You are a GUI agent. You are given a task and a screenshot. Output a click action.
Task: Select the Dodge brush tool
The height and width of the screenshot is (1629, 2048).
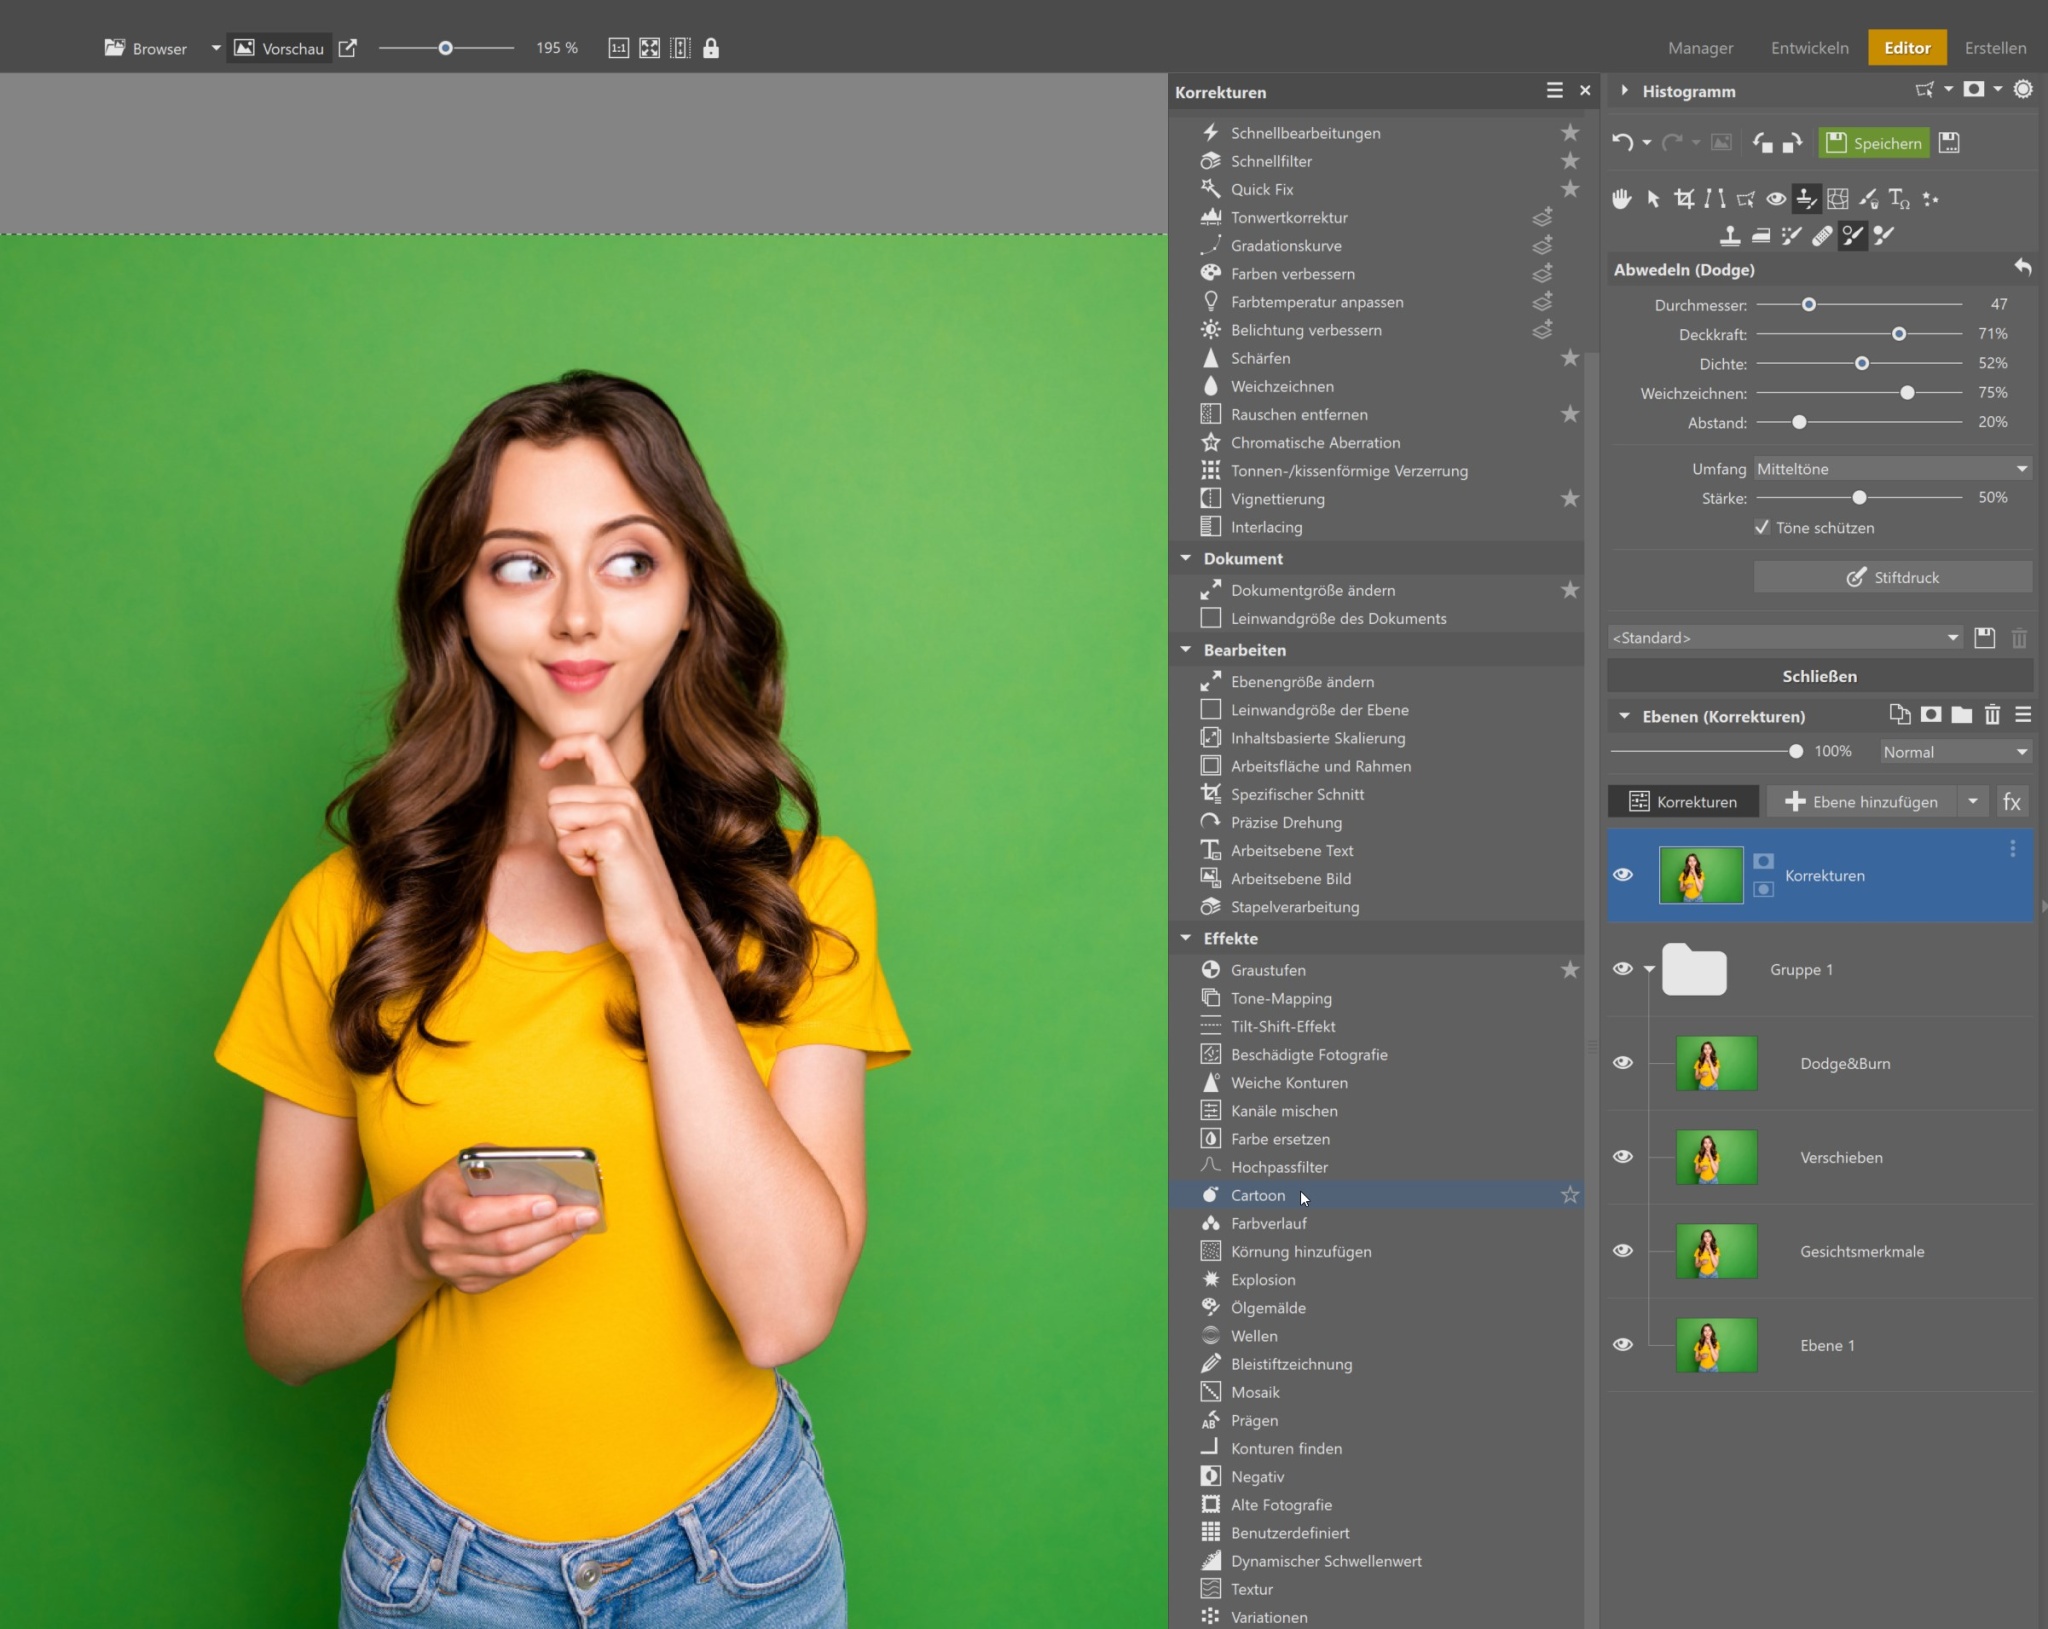[1853, 236]
